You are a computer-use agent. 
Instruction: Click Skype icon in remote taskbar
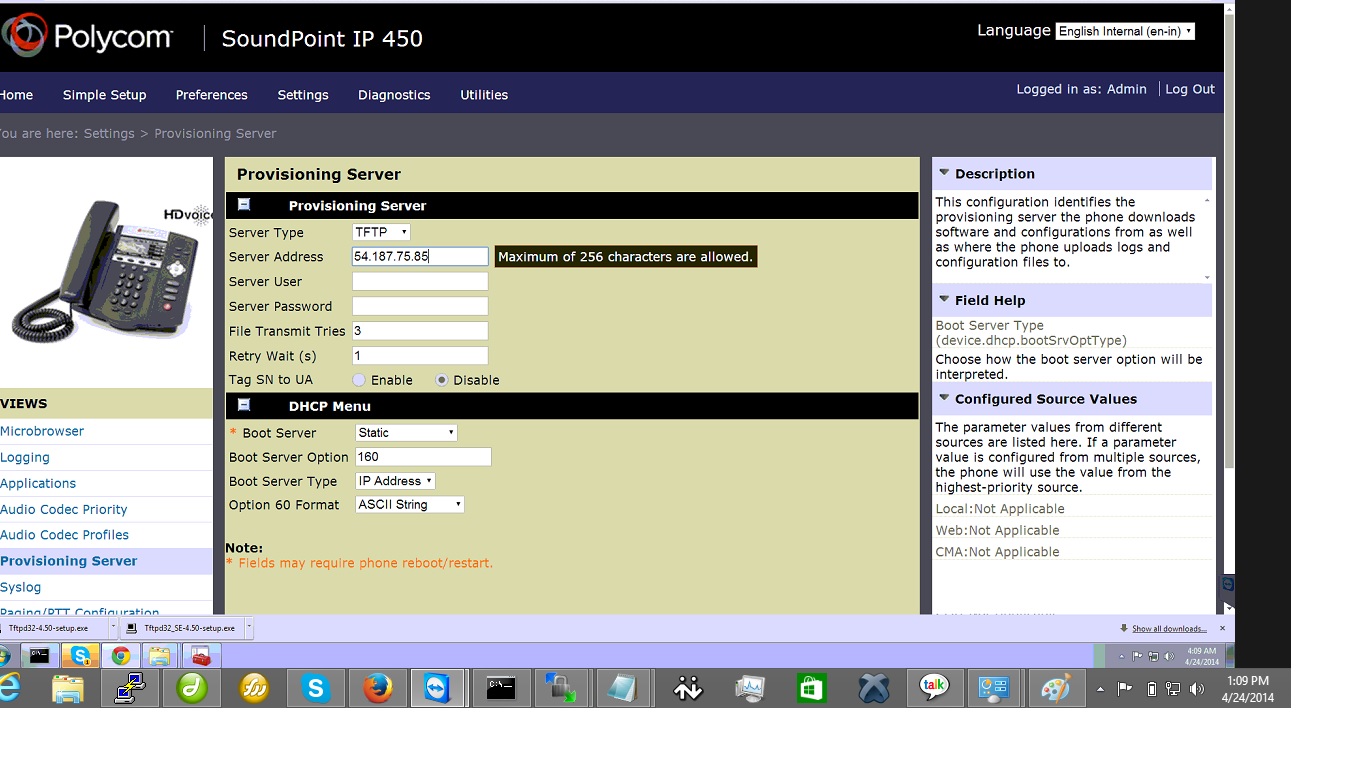[x=80, y=656]
